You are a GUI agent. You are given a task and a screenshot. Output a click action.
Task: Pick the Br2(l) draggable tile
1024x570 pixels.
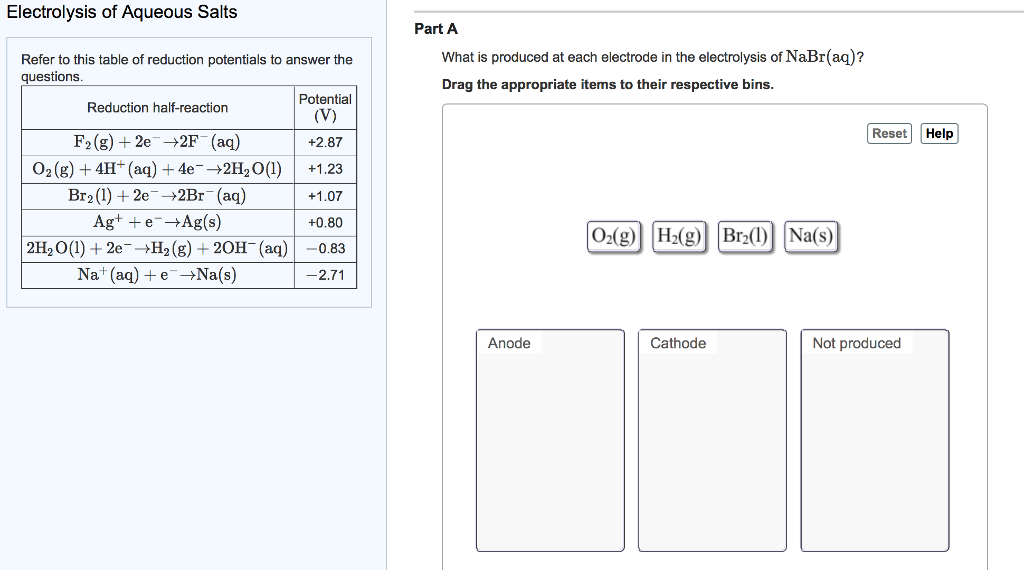click(x=746, y=237)
